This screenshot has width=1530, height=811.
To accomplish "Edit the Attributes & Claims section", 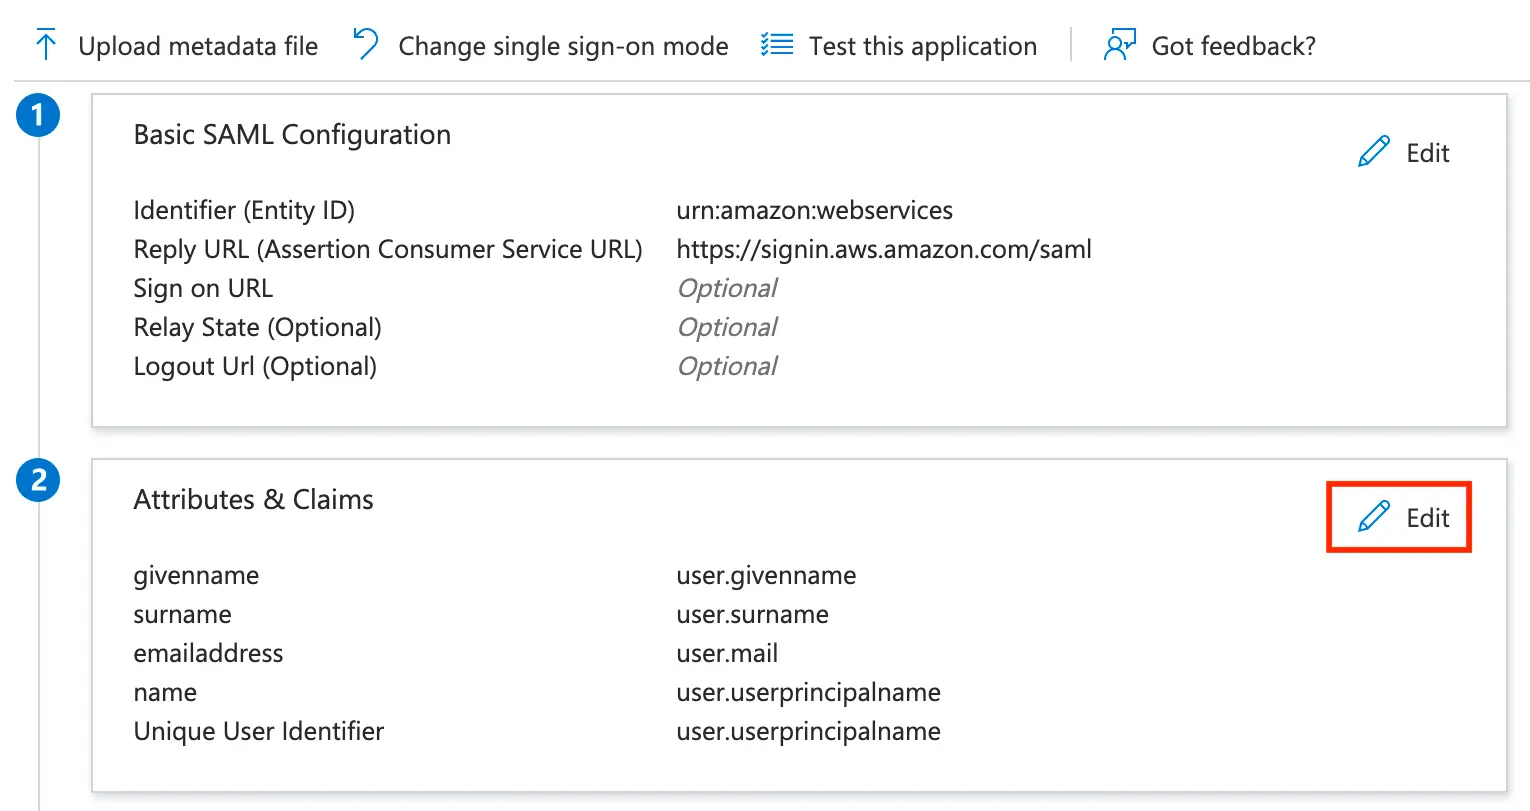I will [1427, 518].
